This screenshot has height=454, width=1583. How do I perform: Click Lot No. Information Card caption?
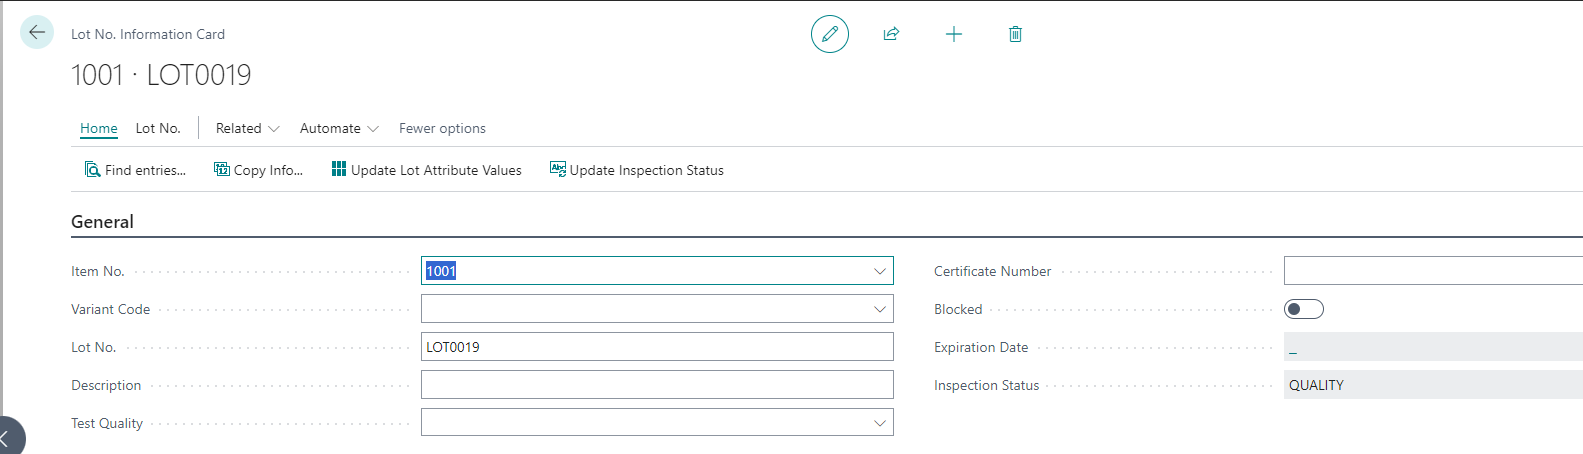coord(148,34)
